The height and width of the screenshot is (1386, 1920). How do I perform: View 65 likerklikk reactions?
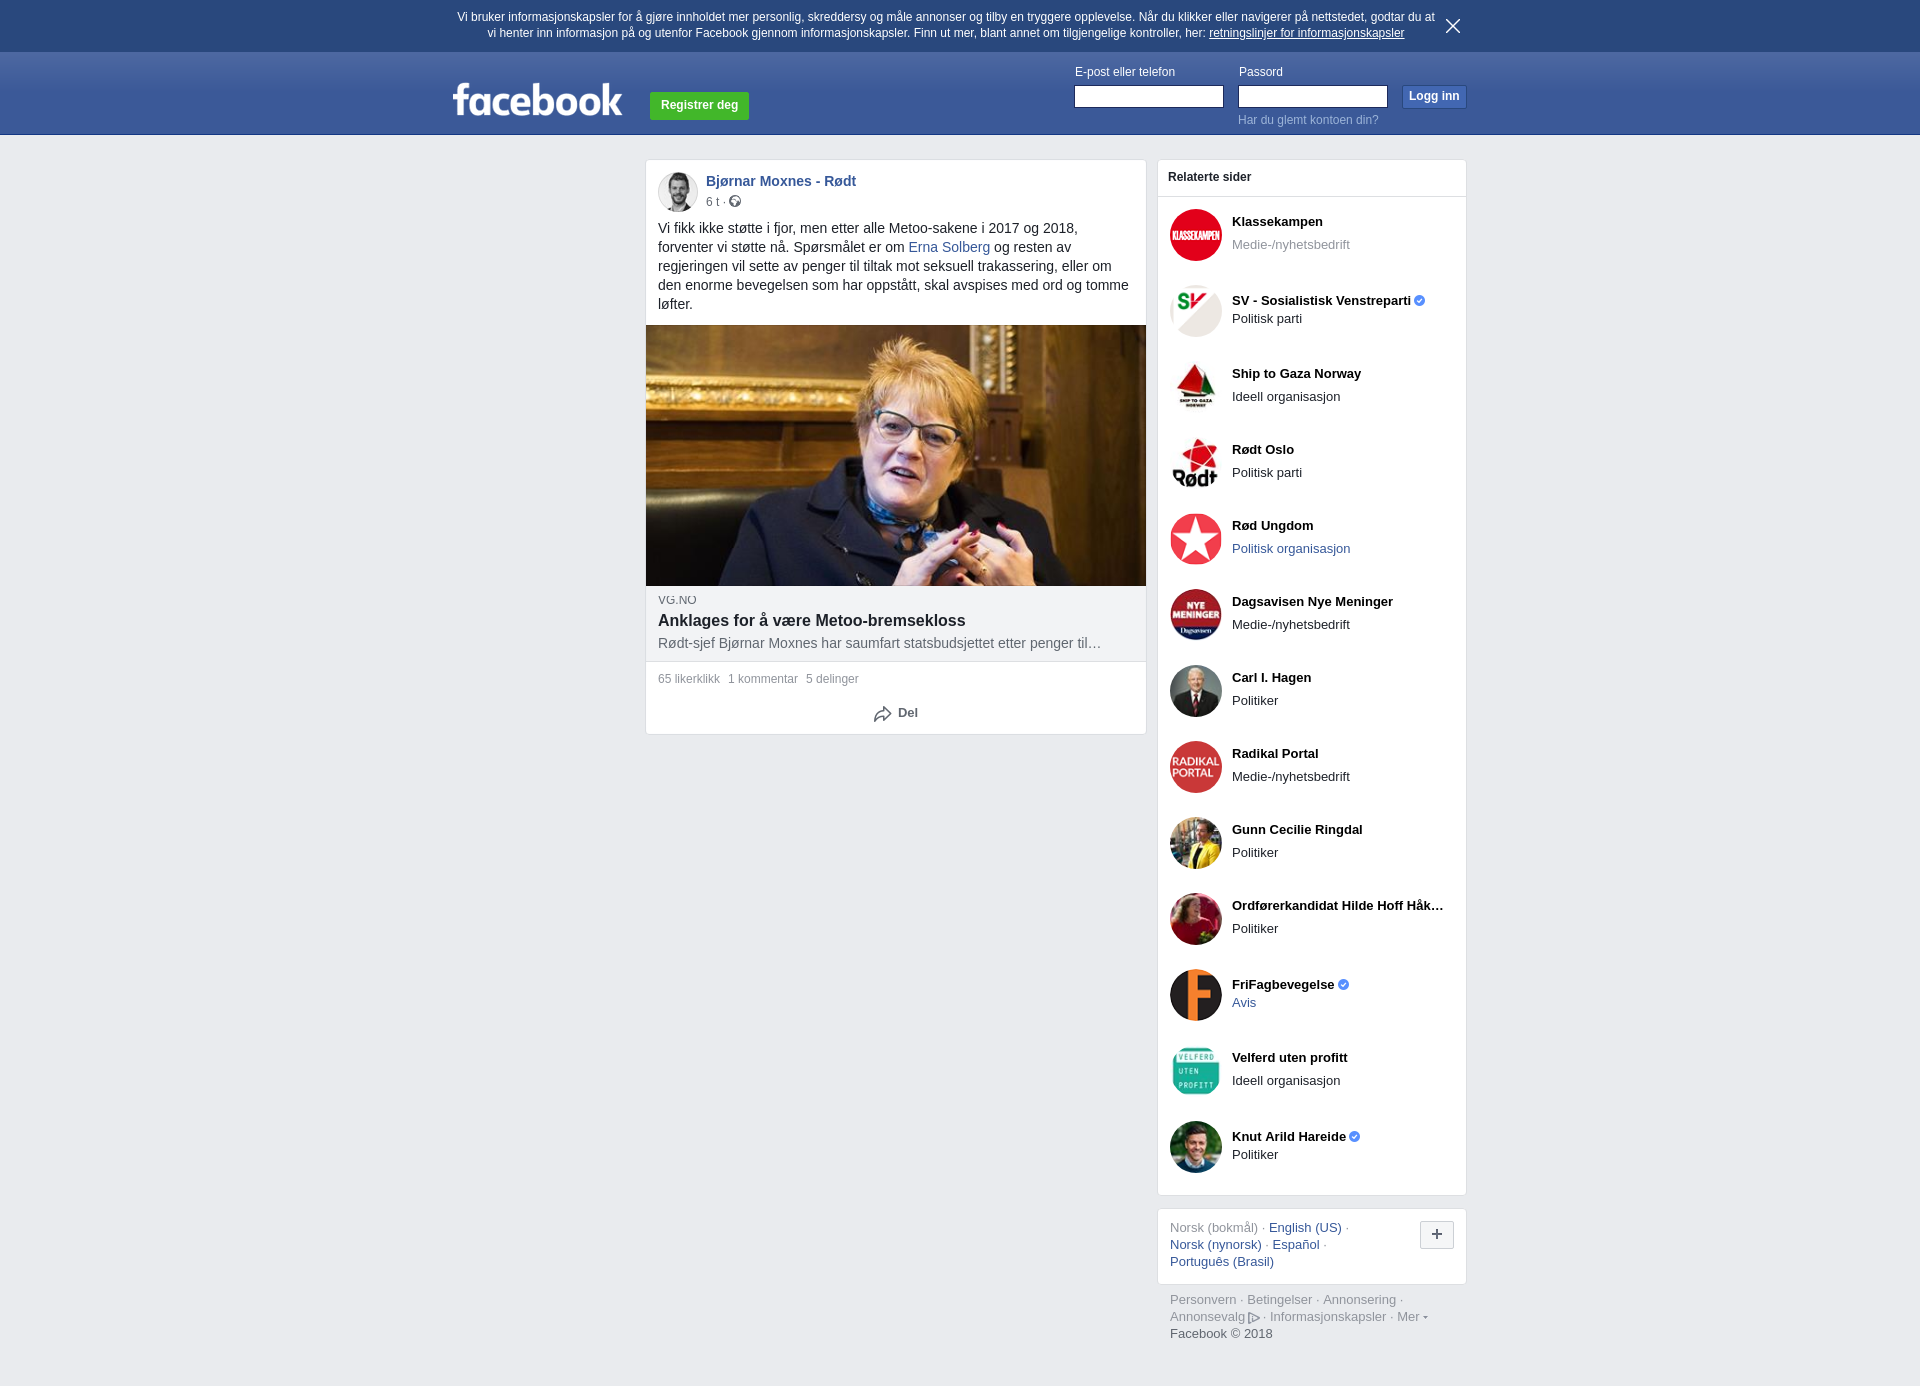689,679
